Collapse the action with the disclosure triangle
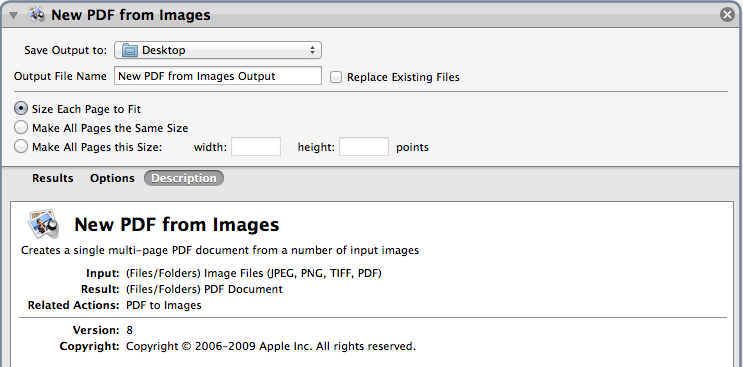The image size is (743, 367). click(x=13, y=15)
